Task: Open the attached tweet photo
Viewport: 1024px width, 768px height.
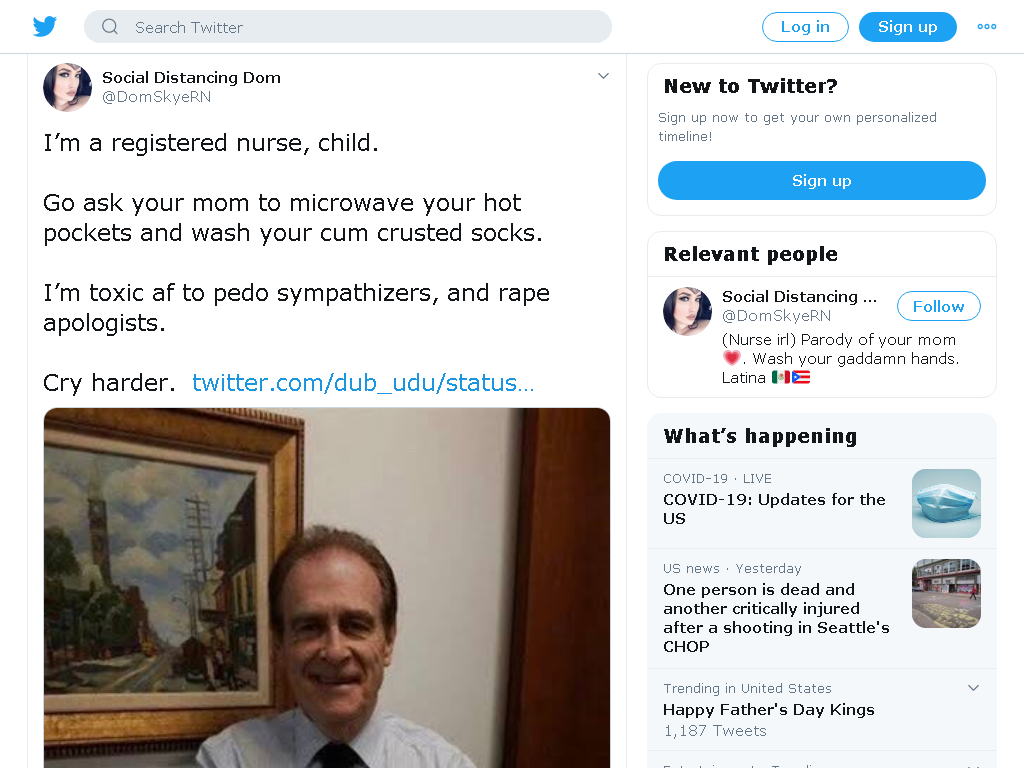Action: point(327,588)
